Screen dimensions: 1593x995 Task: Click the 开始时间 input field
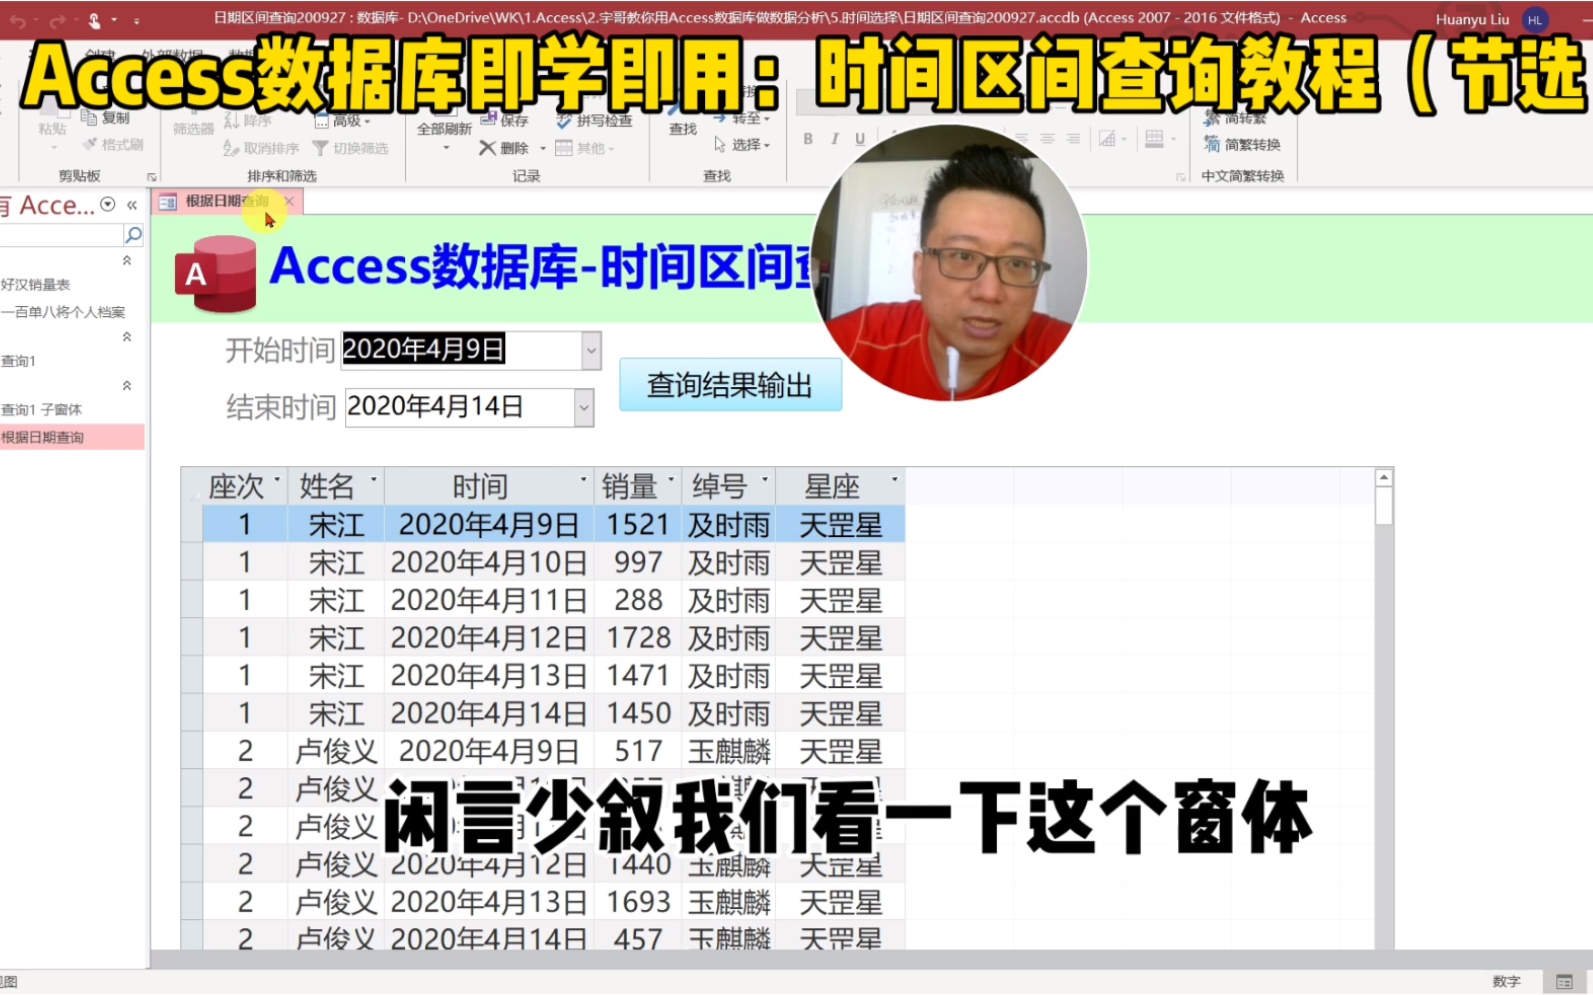pos(462,351)
